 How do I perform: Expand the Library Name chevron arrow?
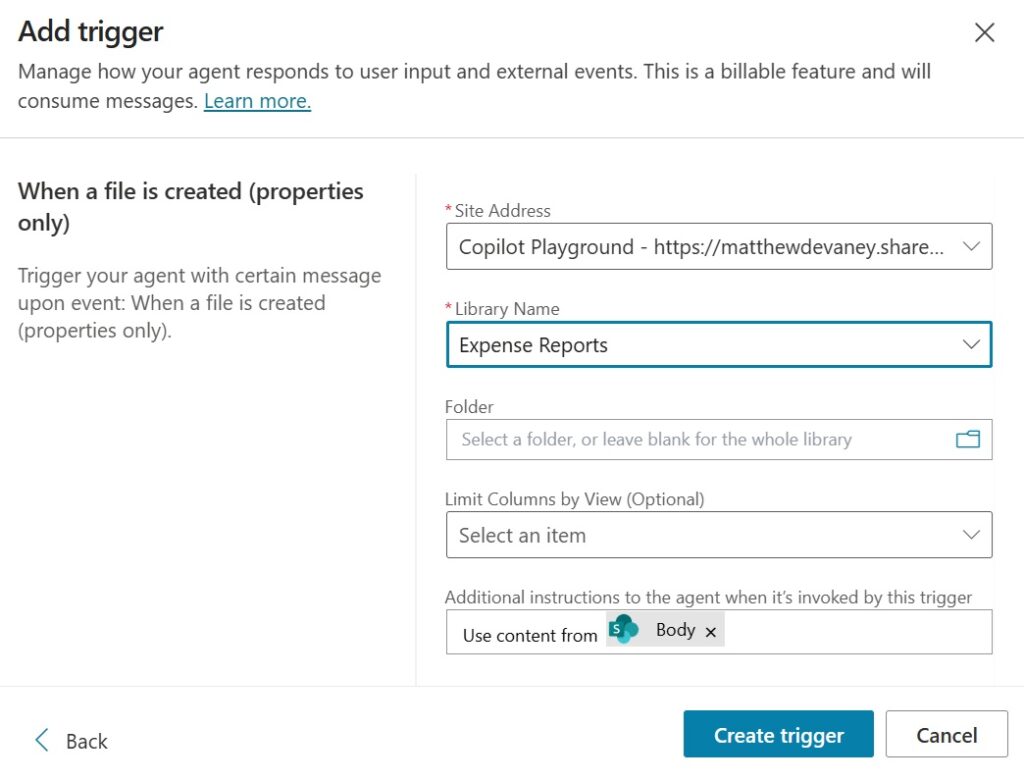pyautogui.click(x=971, y=345)
